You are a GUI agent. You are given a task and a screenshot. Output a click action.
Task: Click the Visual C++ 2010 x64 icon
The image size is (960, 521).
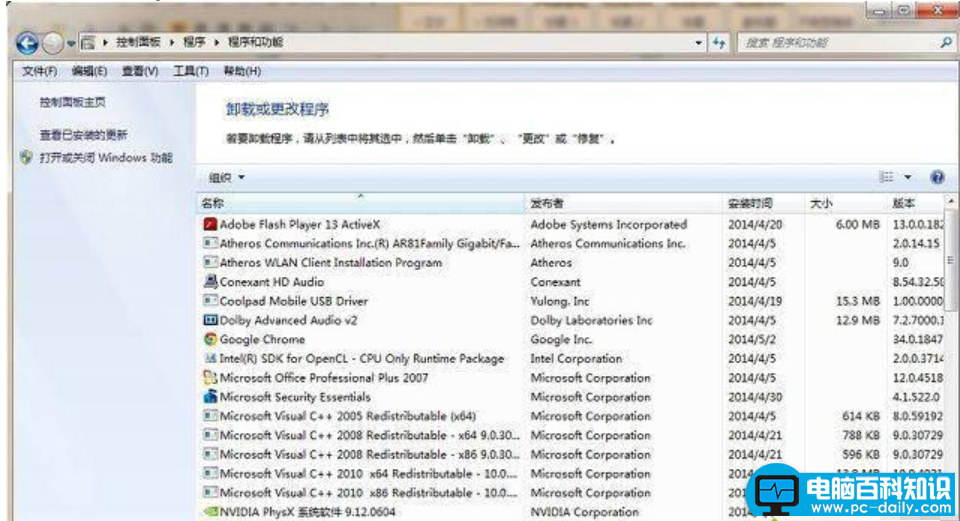pyautogui.click(x=210, y=473)
